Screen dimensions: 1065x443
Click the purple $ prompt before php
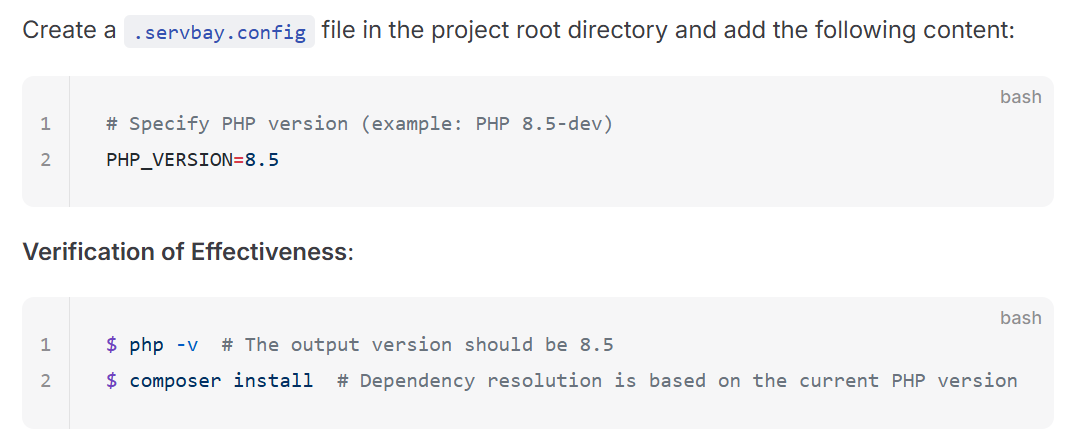click(111, 344)
